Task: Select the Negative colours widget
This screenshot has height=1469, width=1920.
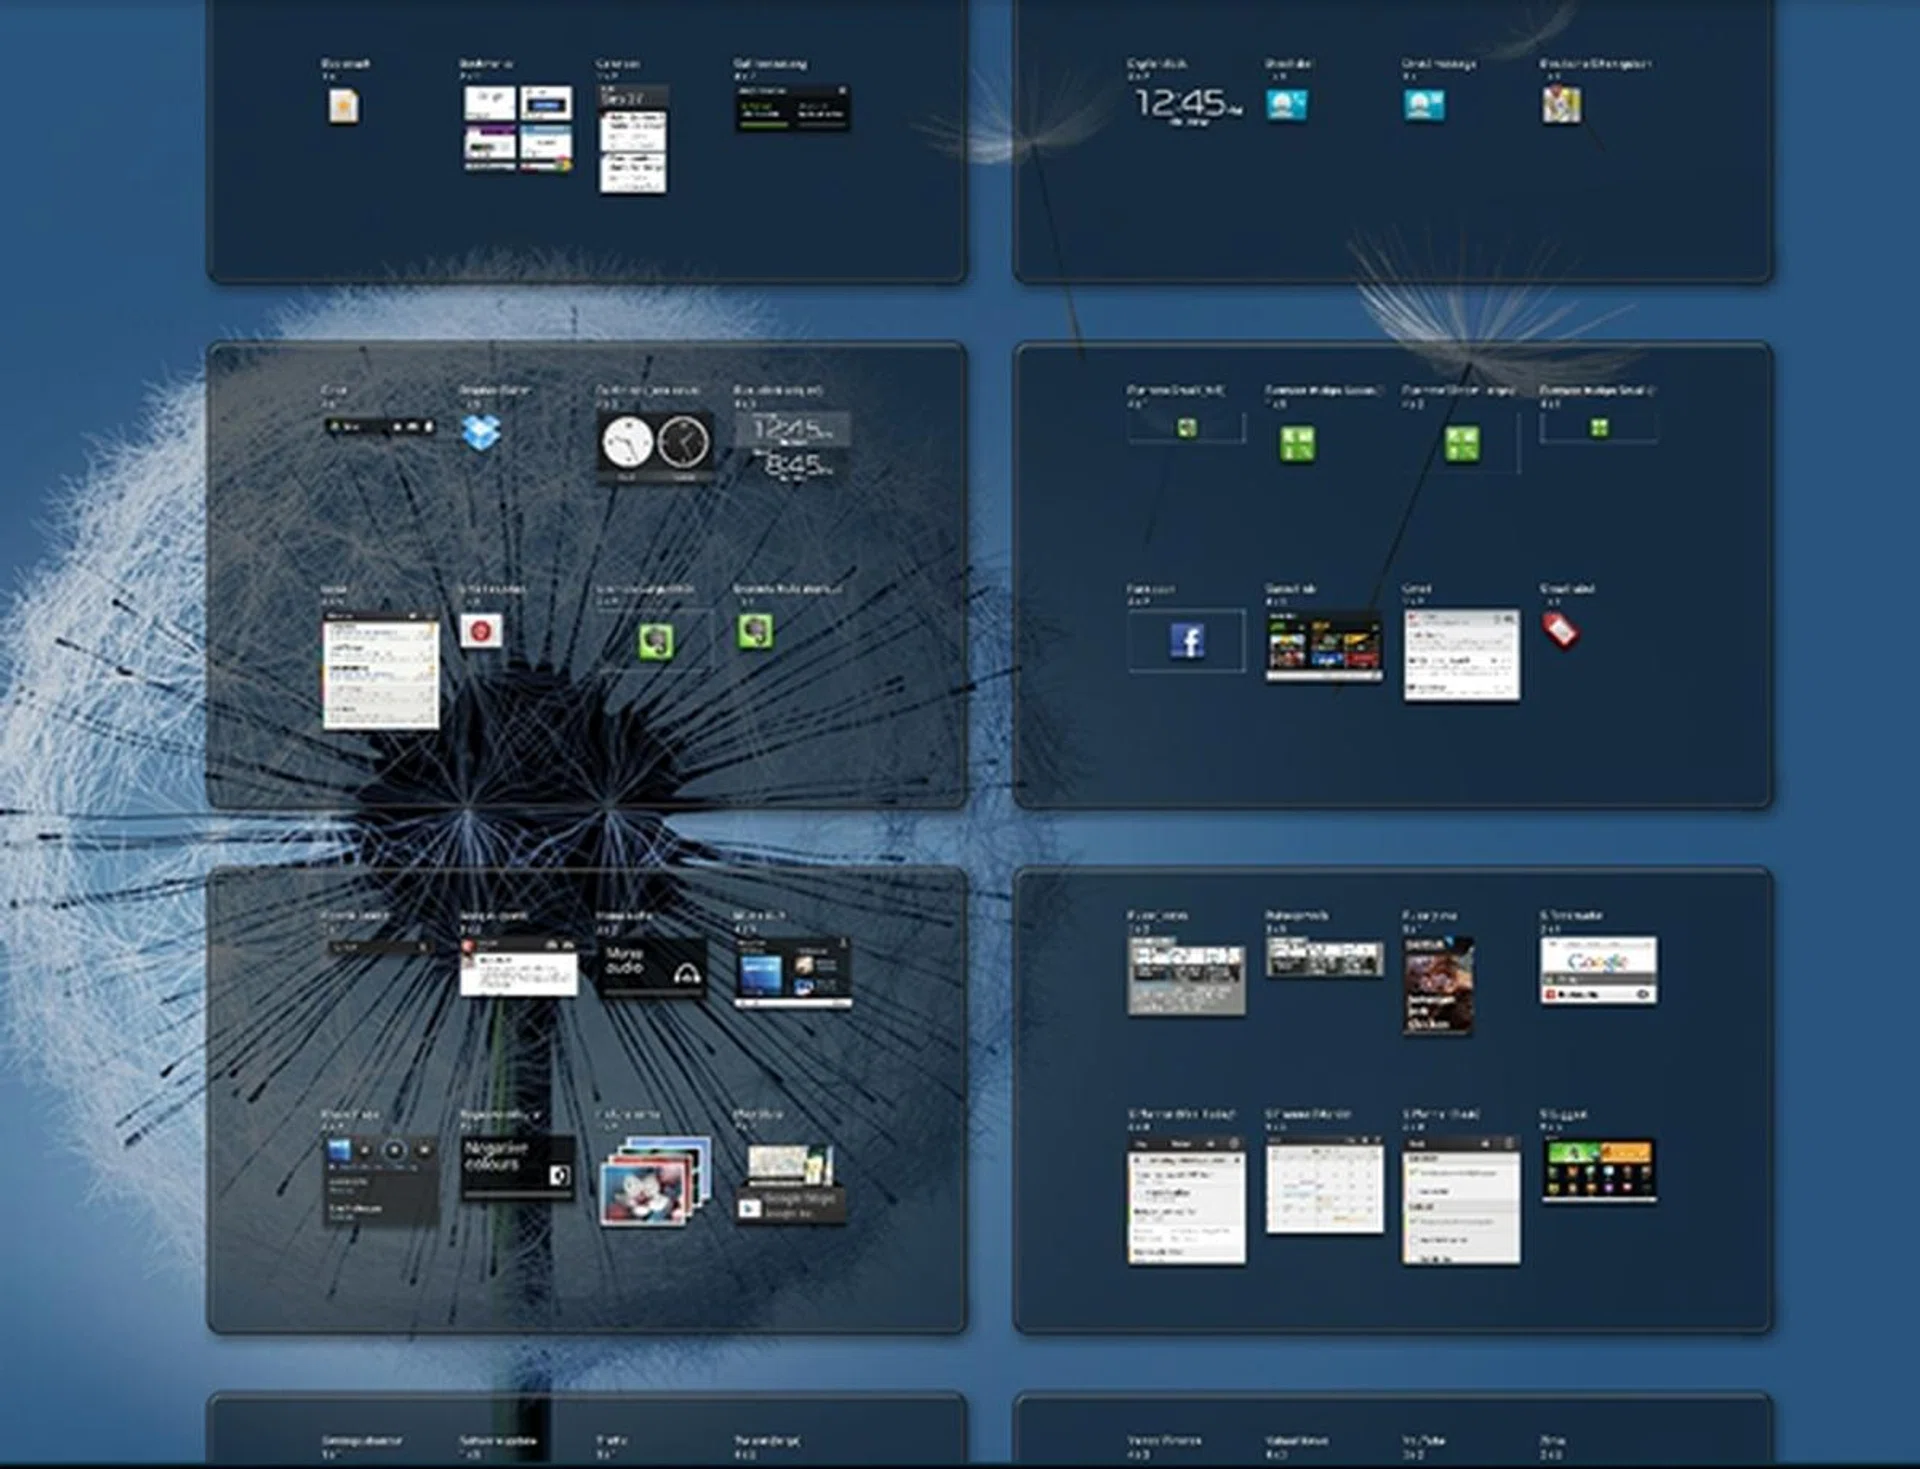Action: point(517,1166)
